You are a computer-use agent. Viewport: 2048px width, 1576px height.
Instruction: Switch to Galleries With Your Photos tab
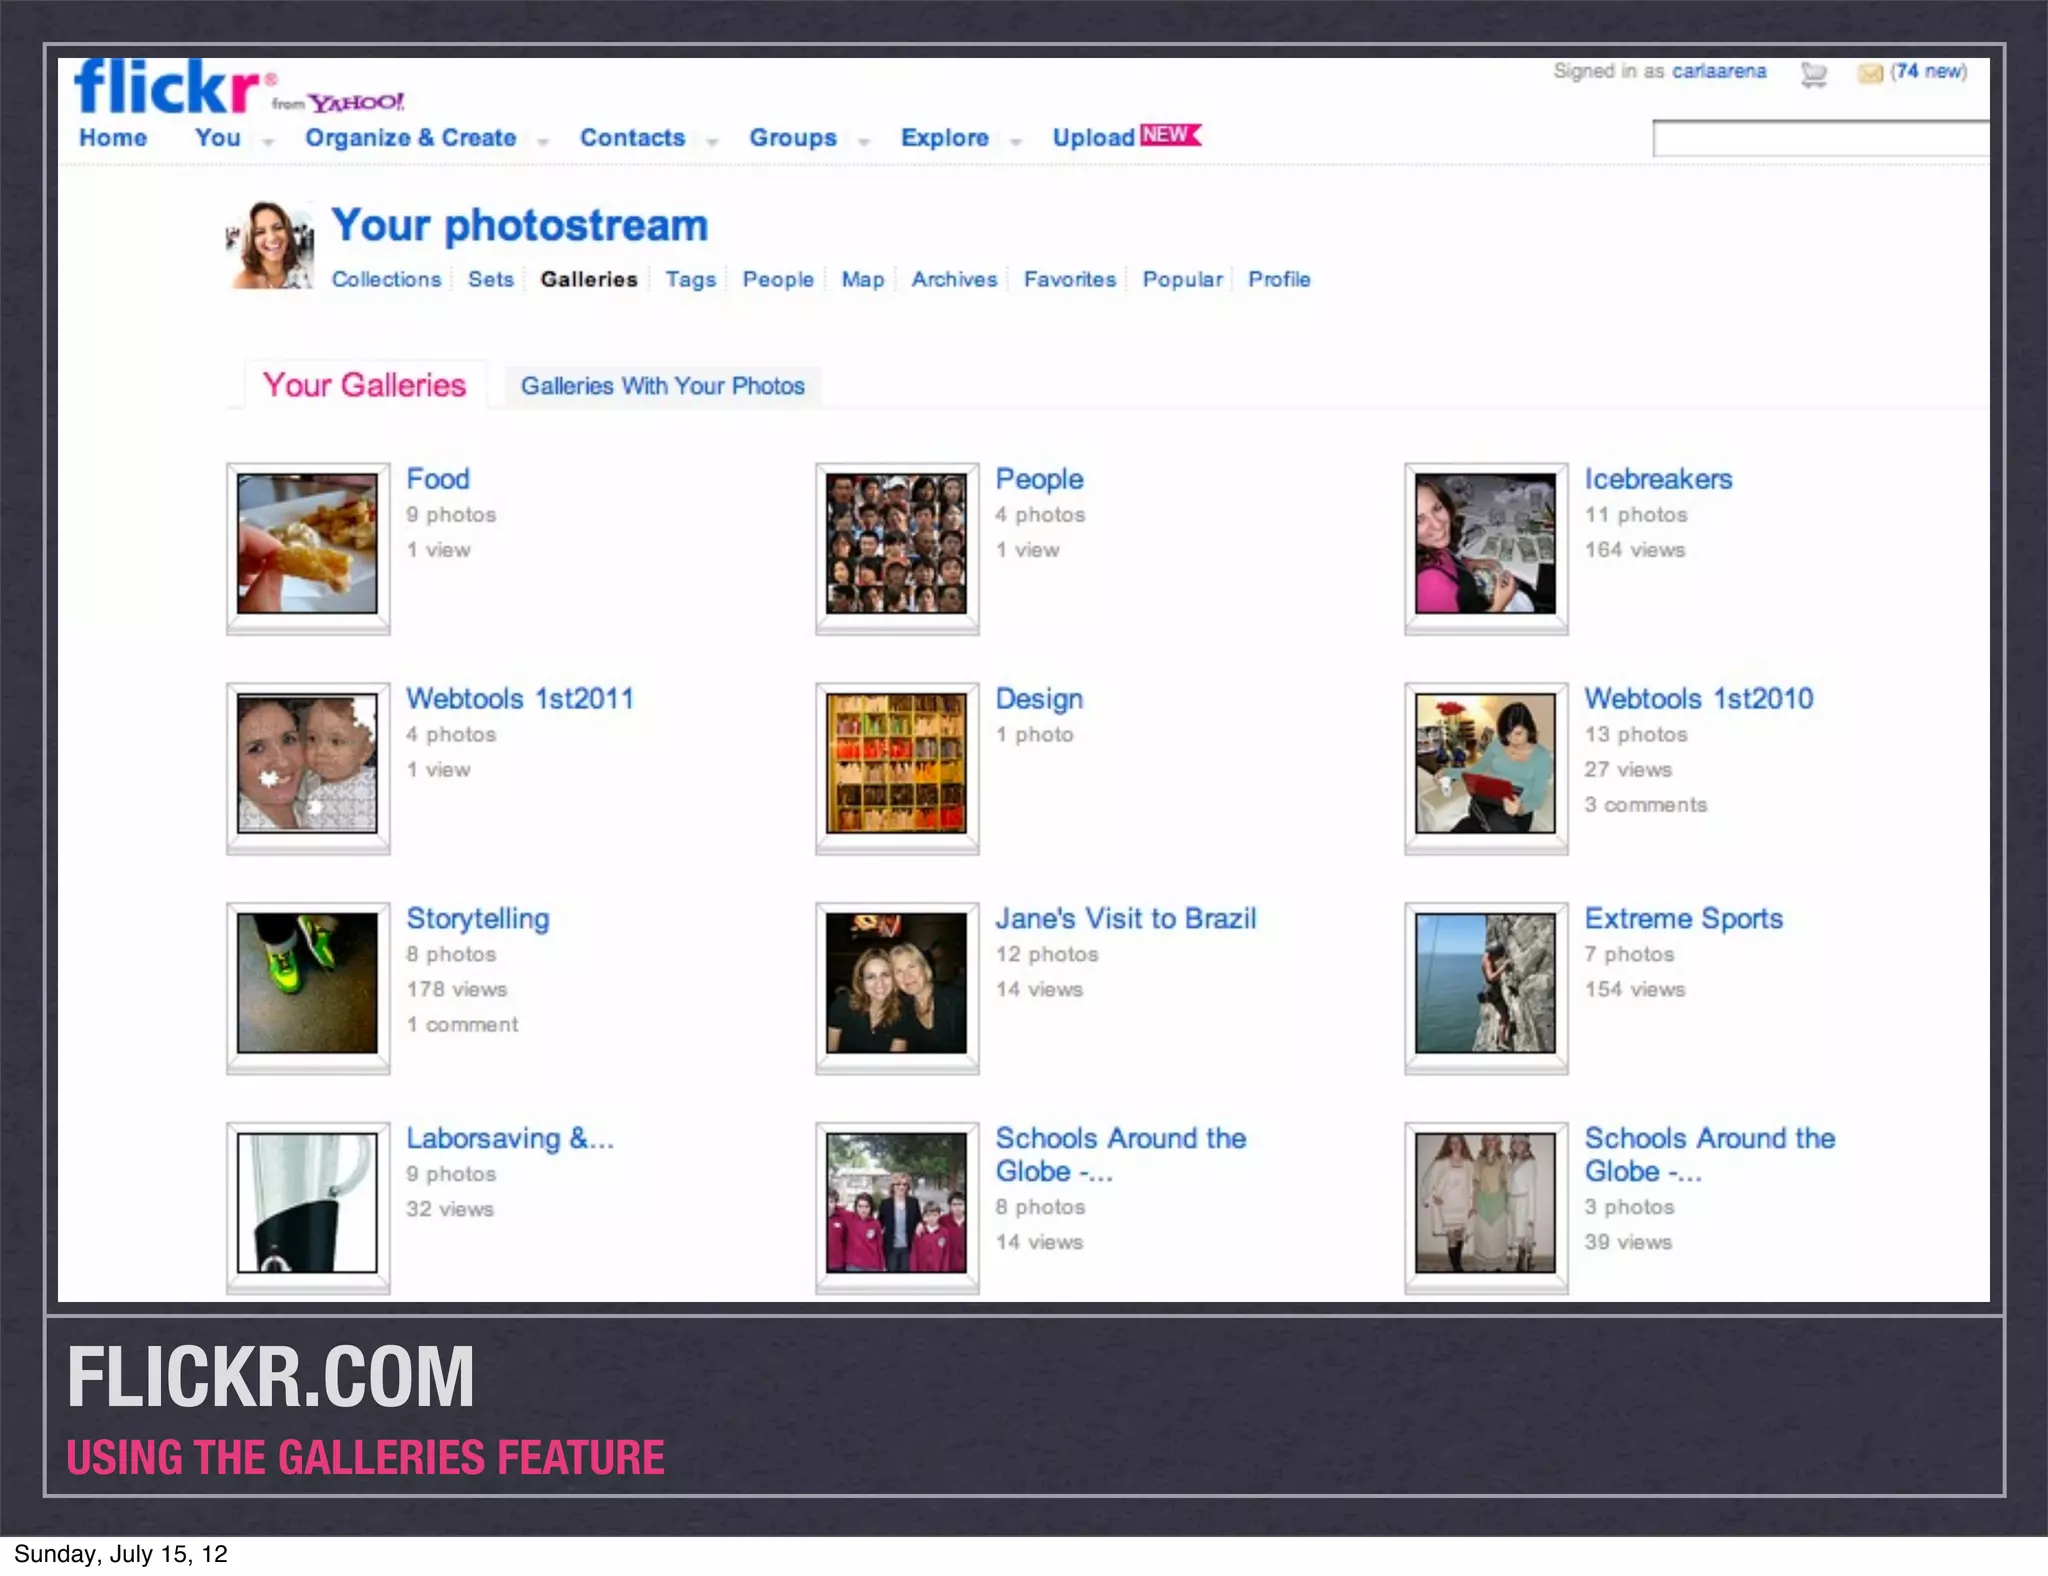pyautogui.click(x=662, y=386)
